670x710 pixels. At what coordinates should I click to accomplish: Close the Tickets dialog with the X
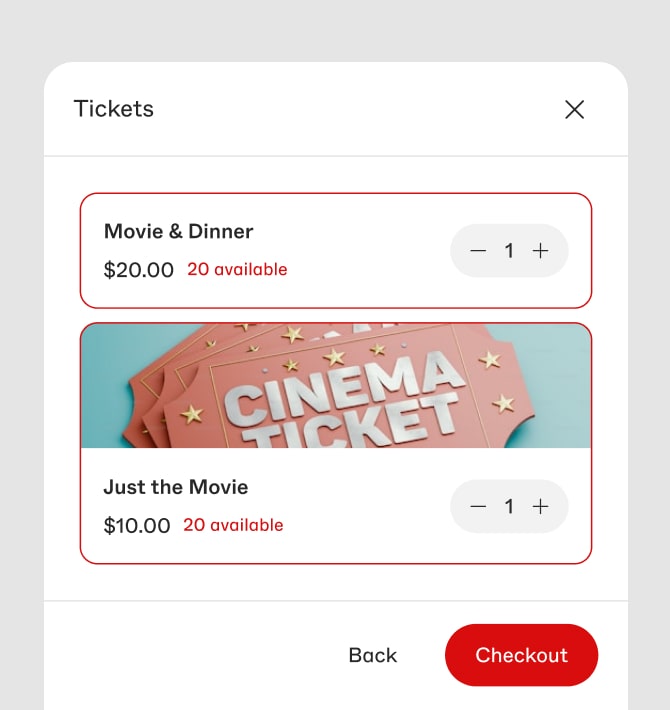tap(574, 110)
